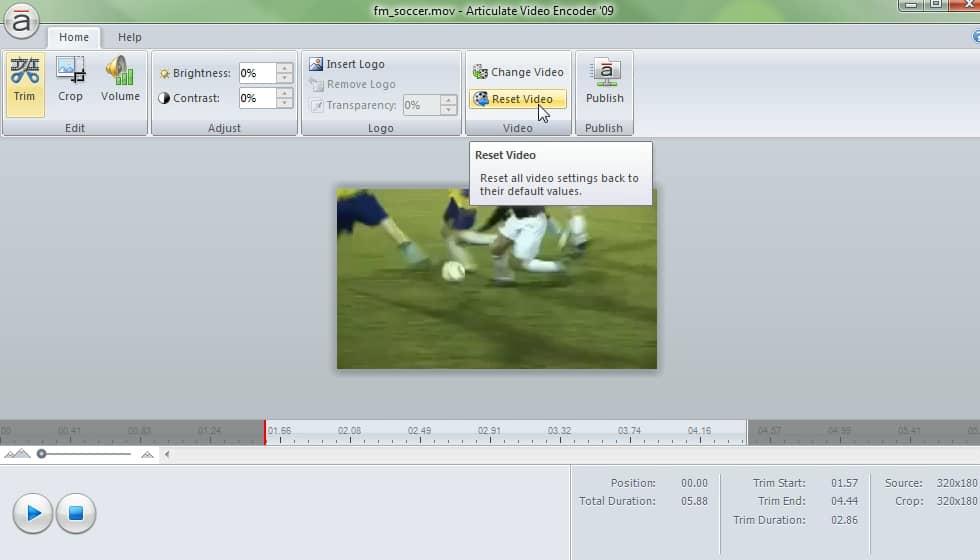This screenshot has width=980, height=560.
Task: Click the soccer video preview
Action: pos(497,279)
